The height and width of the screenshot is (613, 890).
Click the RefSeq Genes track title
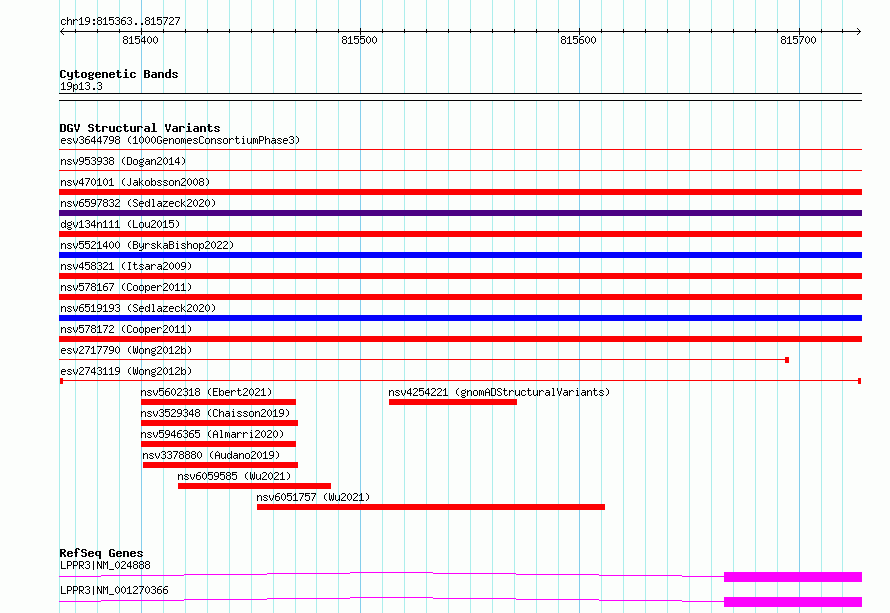point(101,553)
